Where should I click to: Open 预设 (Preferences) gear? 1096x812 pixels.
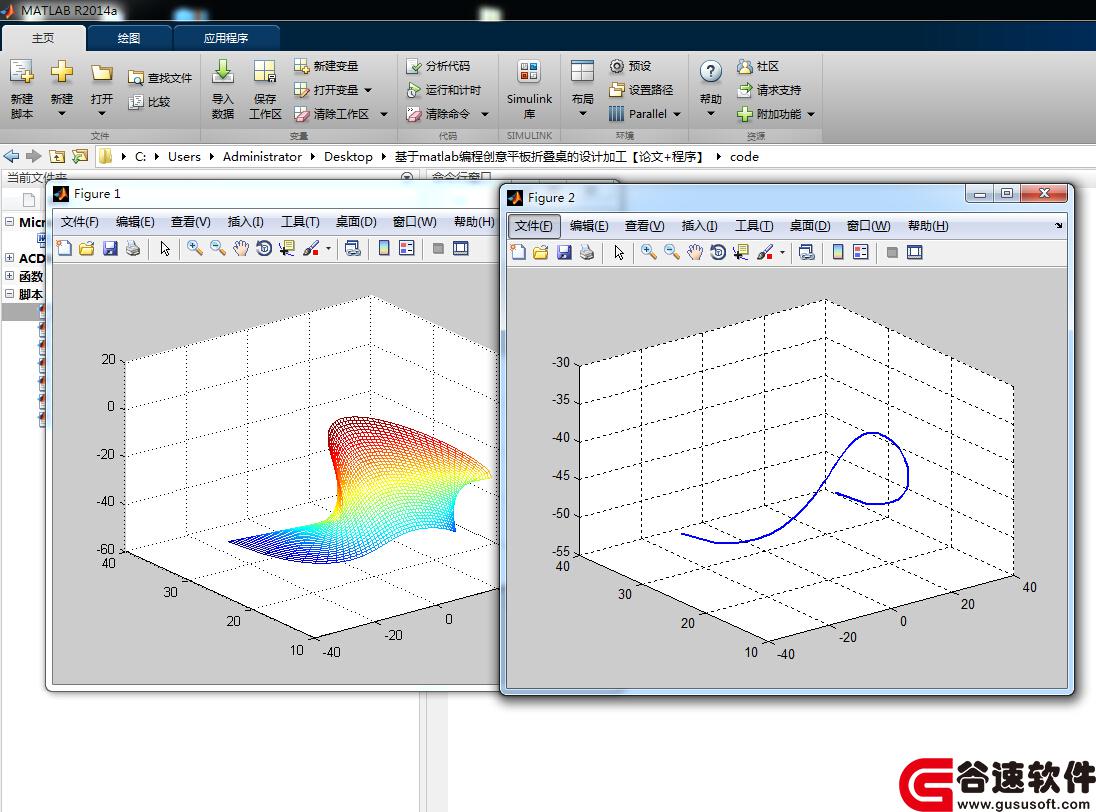616,66
